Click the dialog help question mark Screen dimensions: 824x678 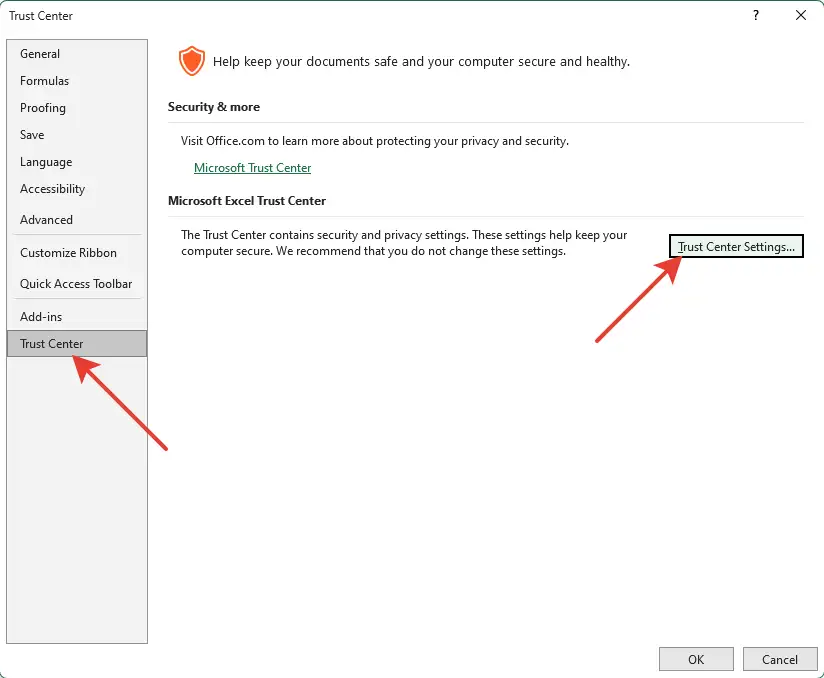[x=755, y=16]
